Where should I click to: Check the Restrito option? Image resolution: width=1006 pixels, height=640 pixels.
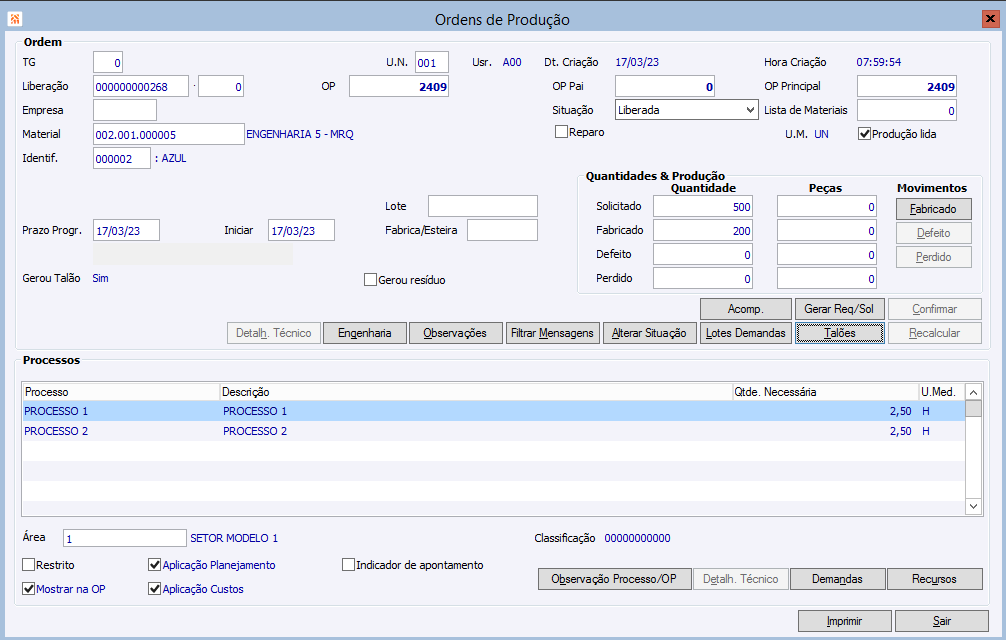(29, 565)
